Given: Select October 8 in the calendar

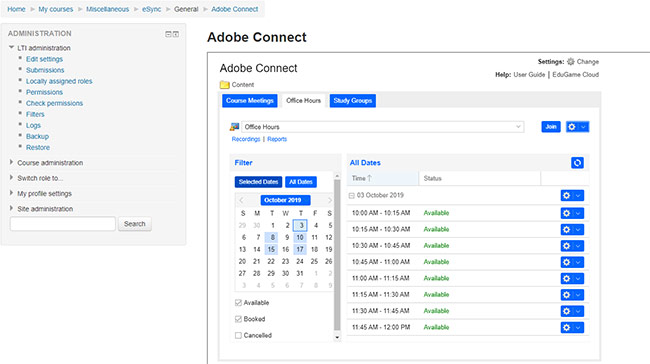Looking at the screenshot, I should tap(272, 238).
